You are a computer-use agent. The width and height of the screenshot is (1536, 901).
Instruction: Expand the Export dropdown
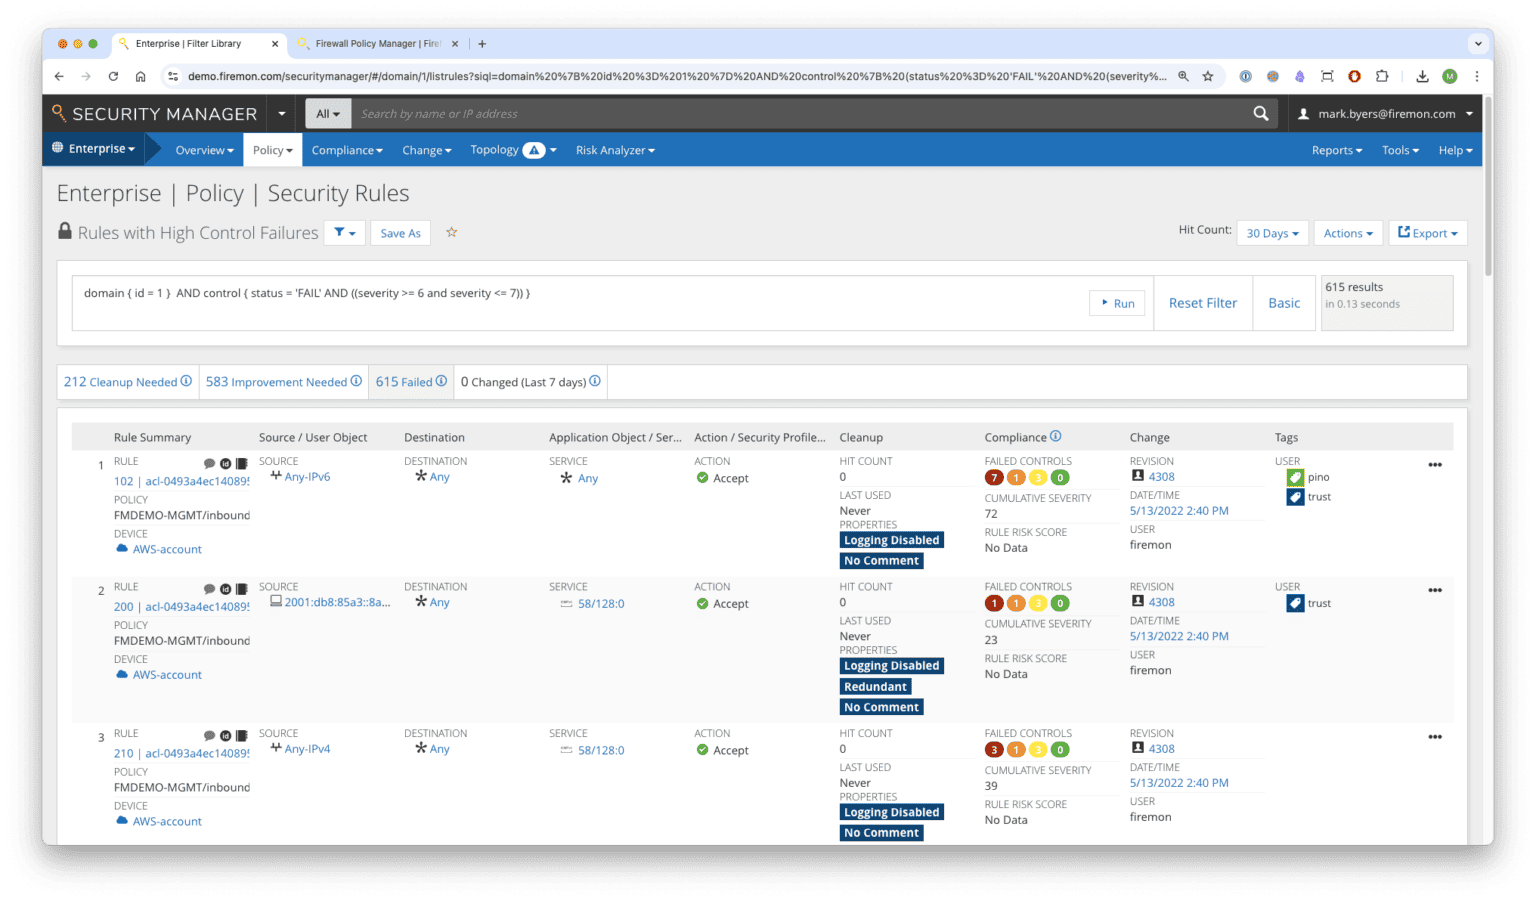point(1427,232)
